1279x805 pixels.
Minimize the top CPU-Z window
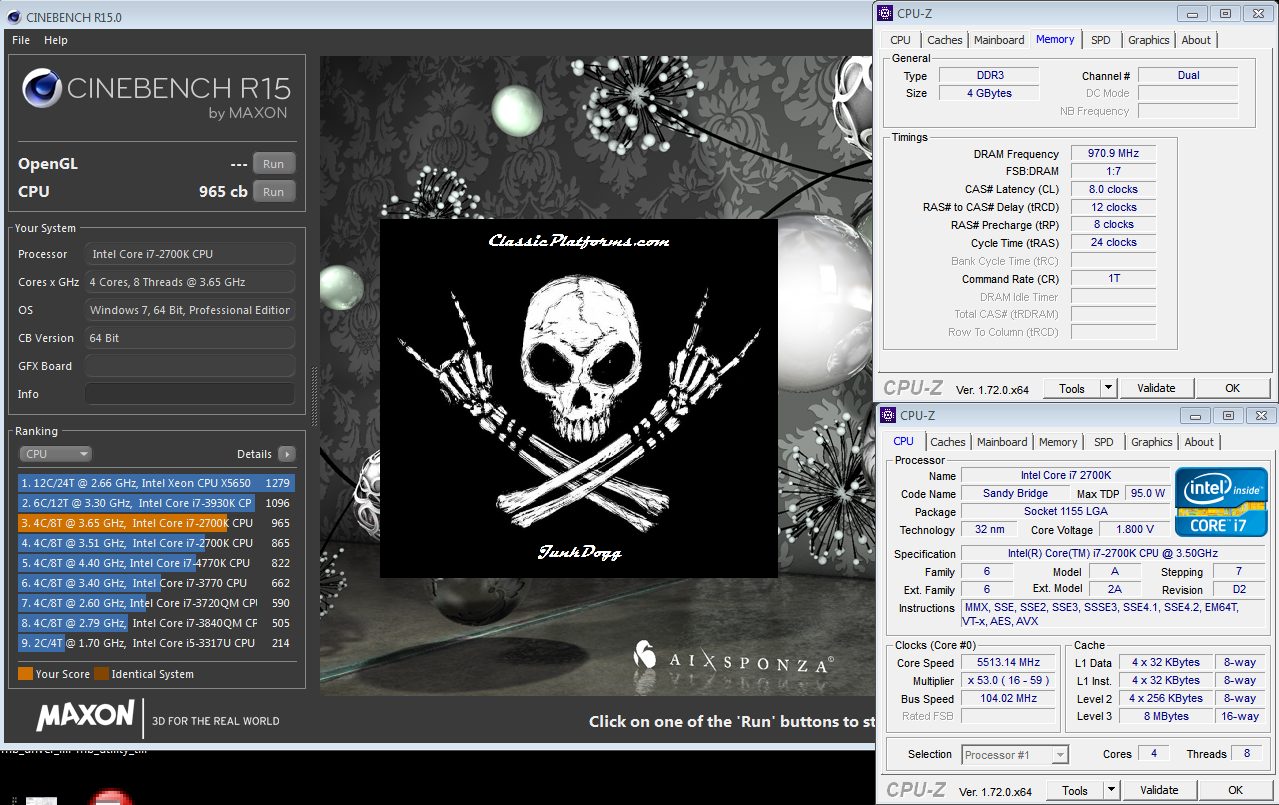[x=1191, y=13]
